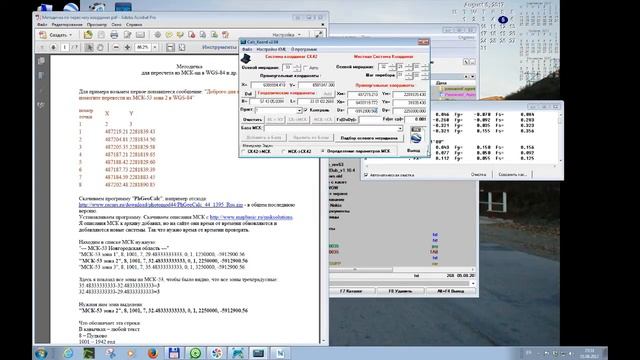Image resolution: width=640 pixels, height=360 pixels.
Task: Open the bookmarks panel in Acrobat sidebar
Action: click(41, 76)
